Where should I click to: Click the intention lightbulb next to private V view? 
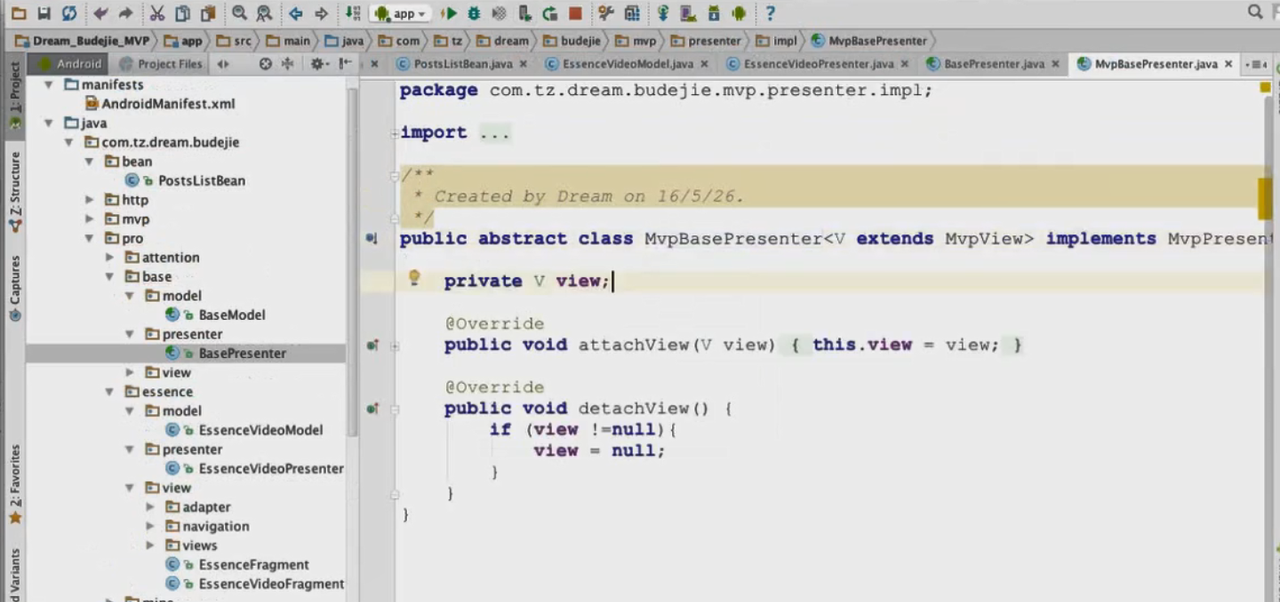(414, 279)
